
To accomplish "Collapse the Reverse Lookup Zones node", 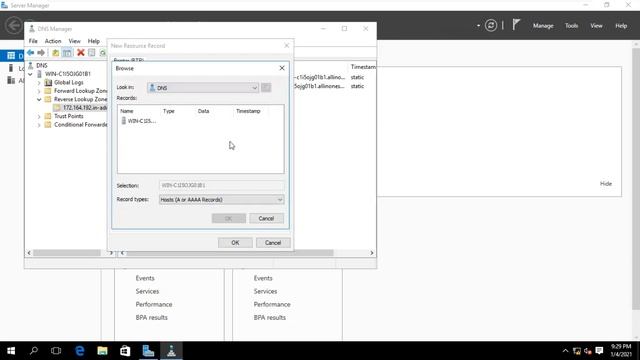I will tap(39, 100).
